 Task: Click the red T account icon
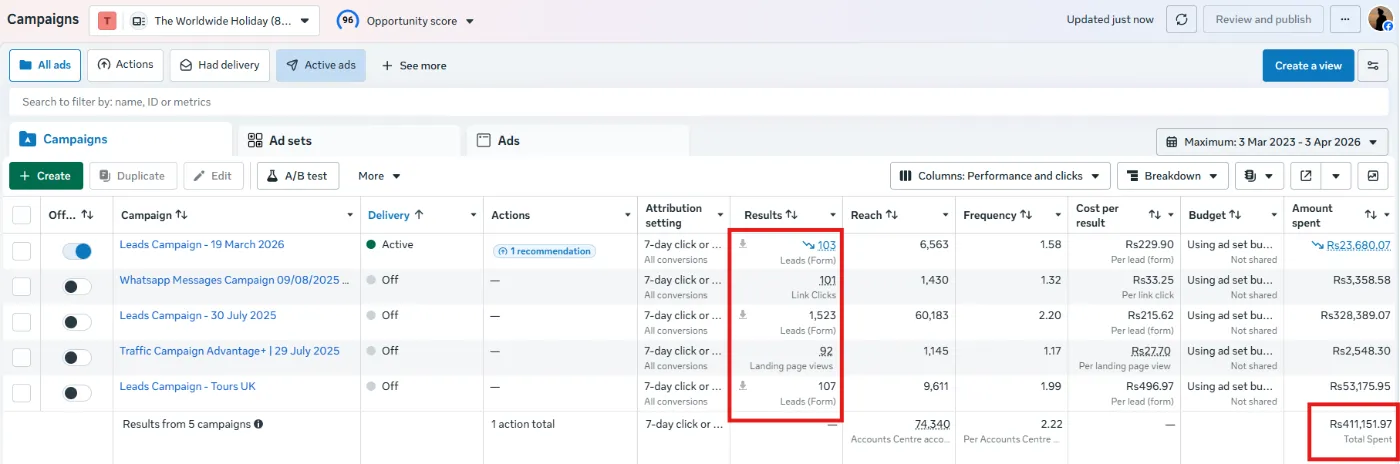point(107,20)
